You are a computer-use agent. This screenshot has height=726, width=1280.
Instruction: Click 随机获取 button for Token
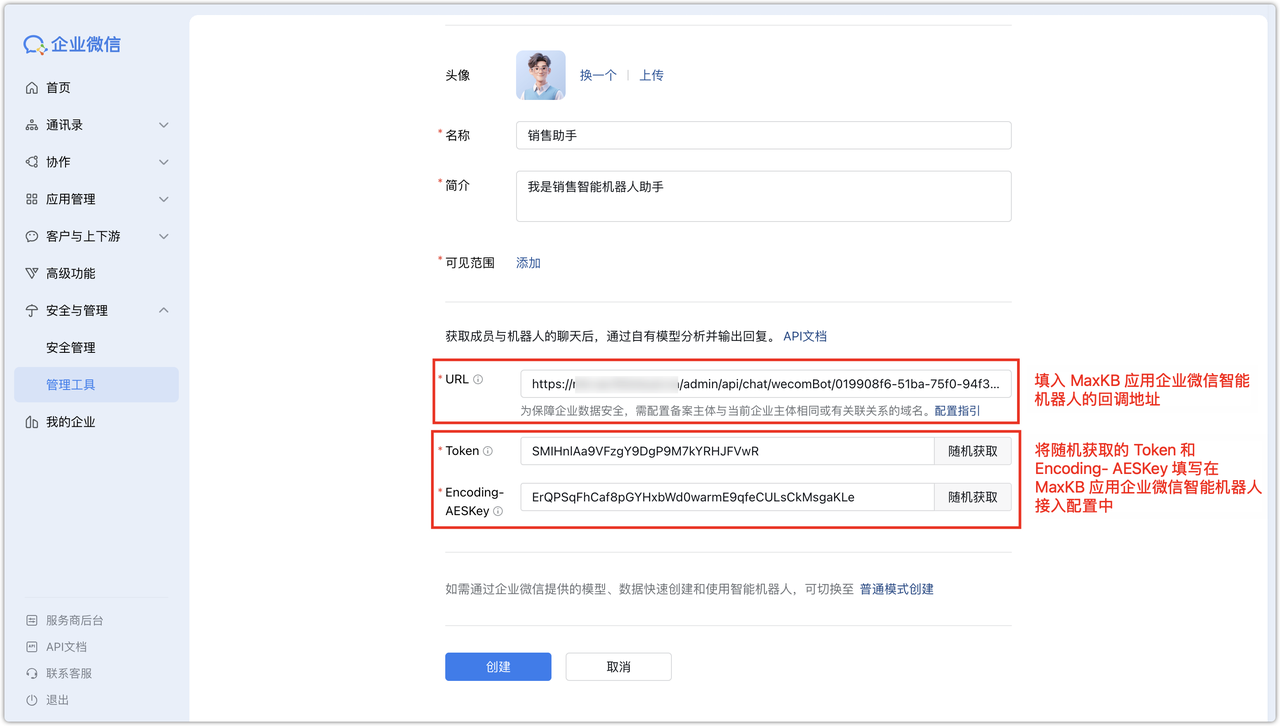point(972,451)
